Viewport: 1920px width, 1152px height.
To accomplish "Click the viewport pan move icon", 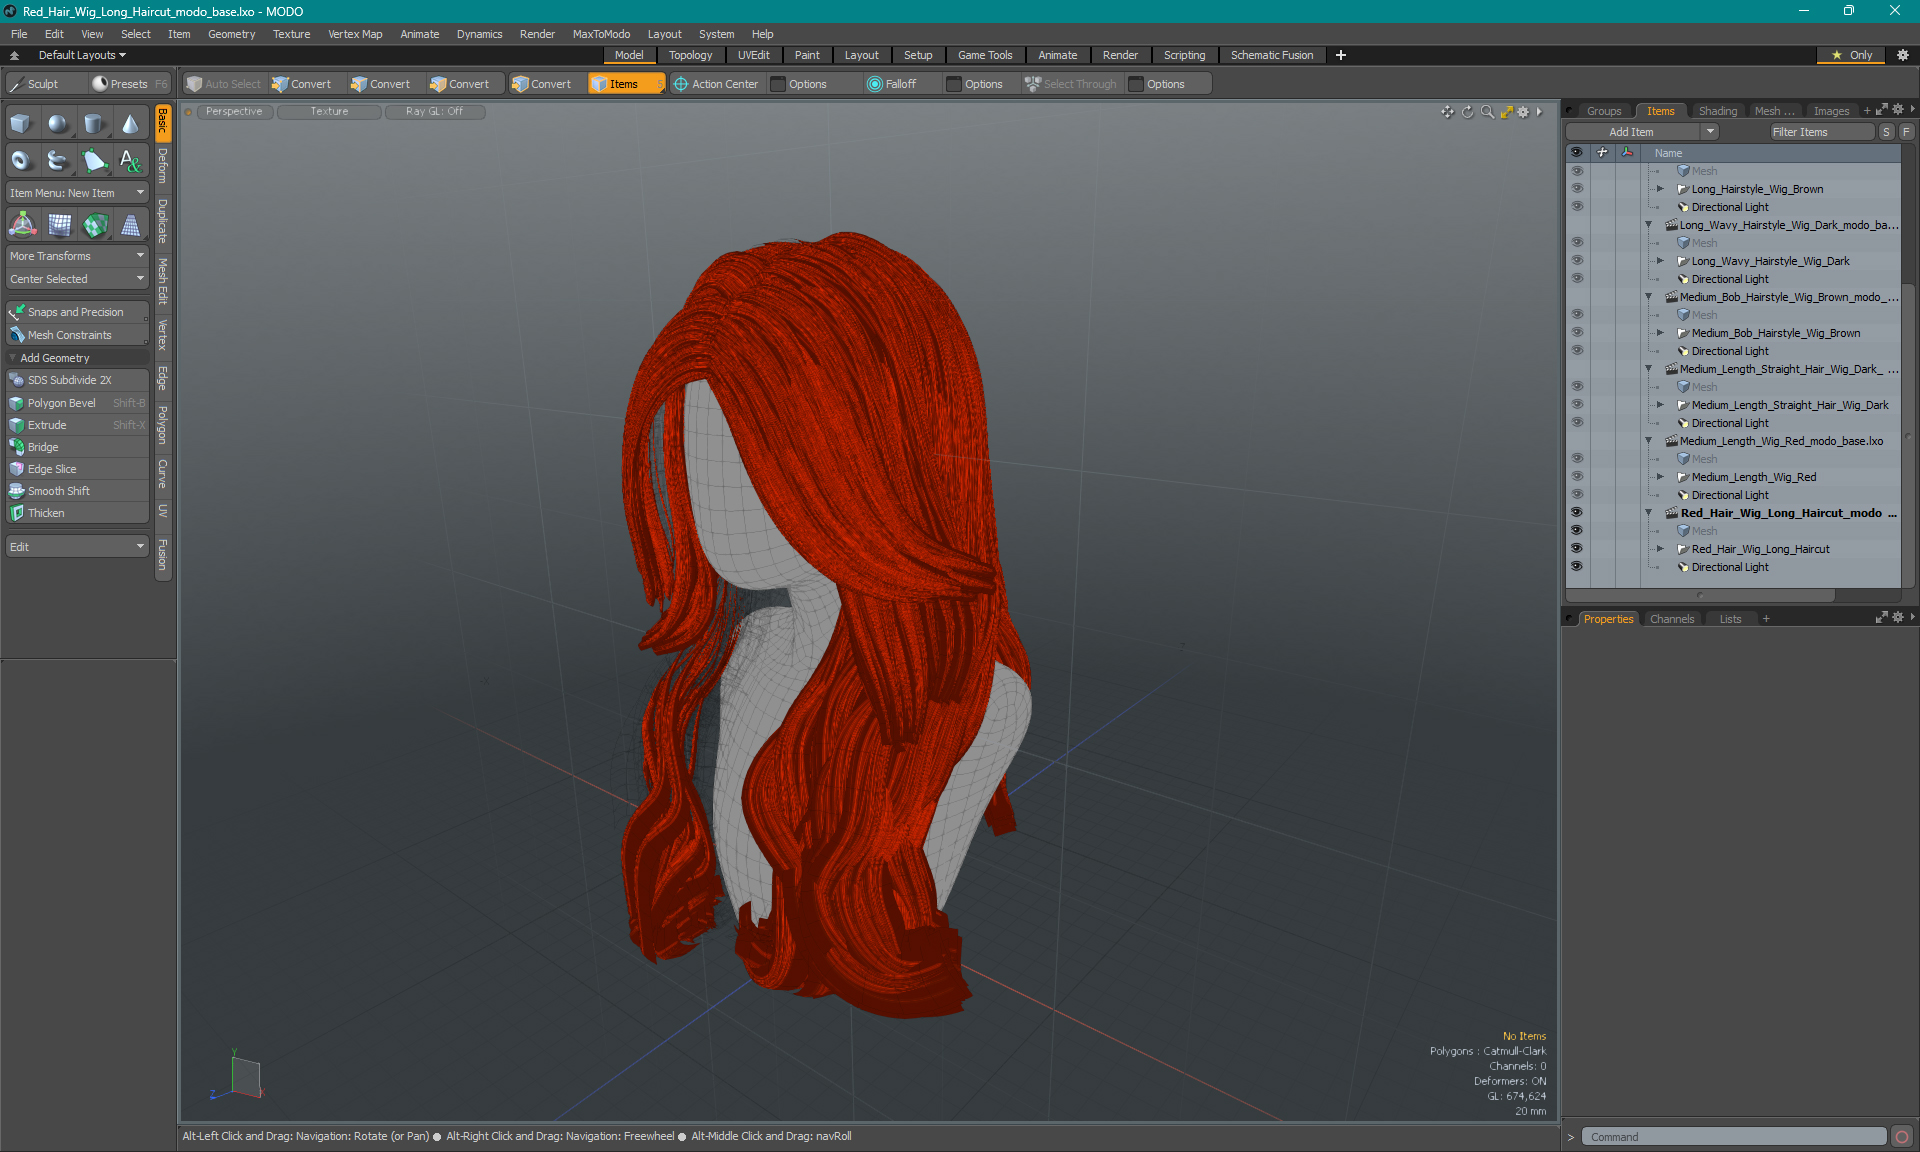I will coord(1447,112).
